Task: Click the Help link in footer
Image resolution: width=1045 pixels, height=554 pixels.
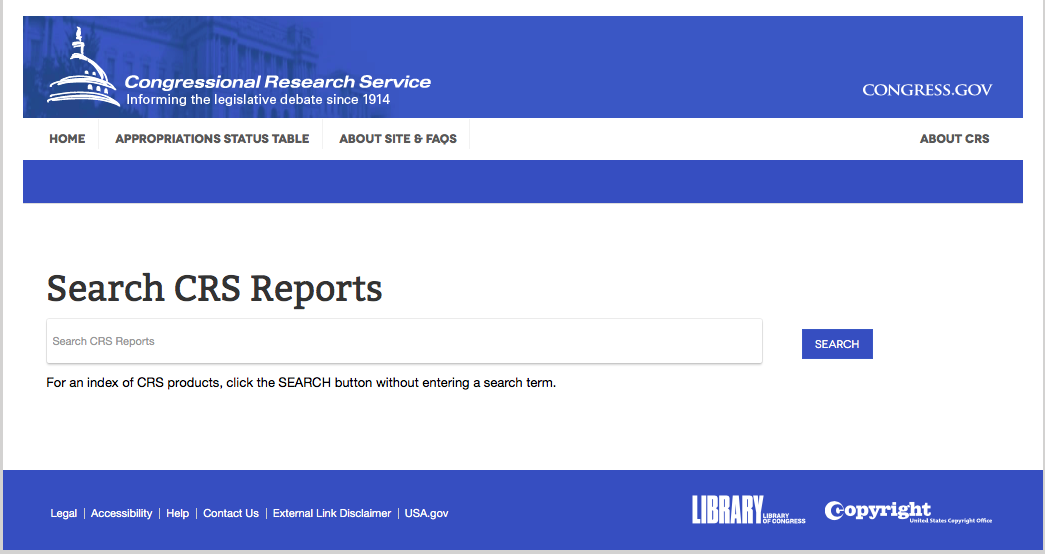Action: point(178,513)
